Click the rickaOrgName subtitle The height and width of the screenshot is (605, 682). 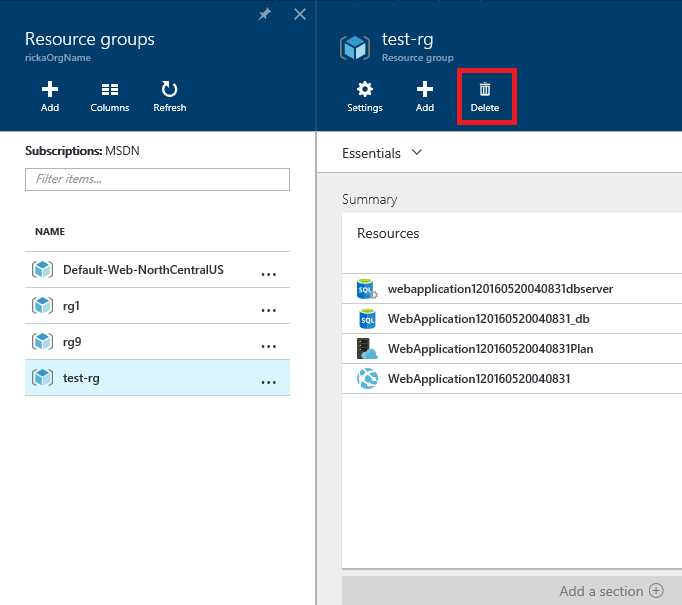point(58,58)
